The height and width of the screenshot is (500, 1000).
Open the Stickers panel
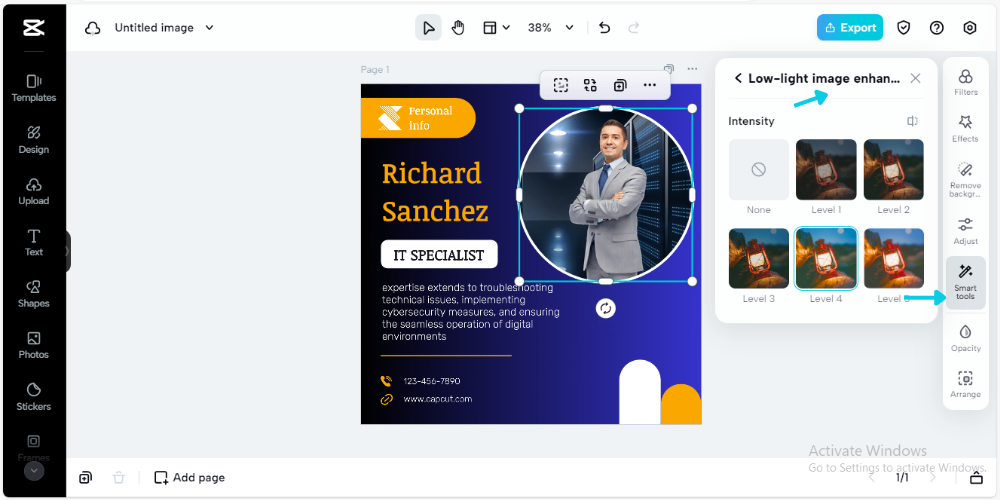click(33, 397)
